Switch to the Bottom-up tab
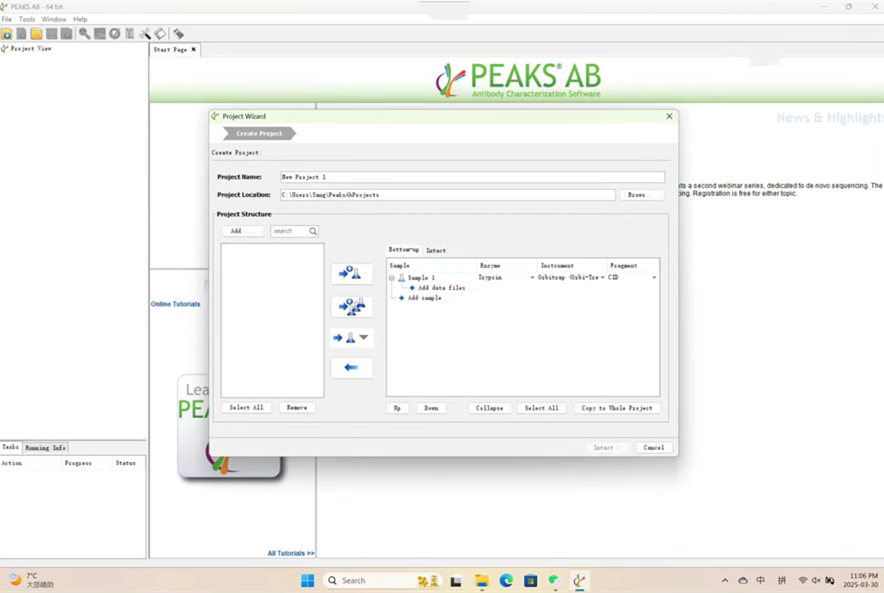 point(404,250)
